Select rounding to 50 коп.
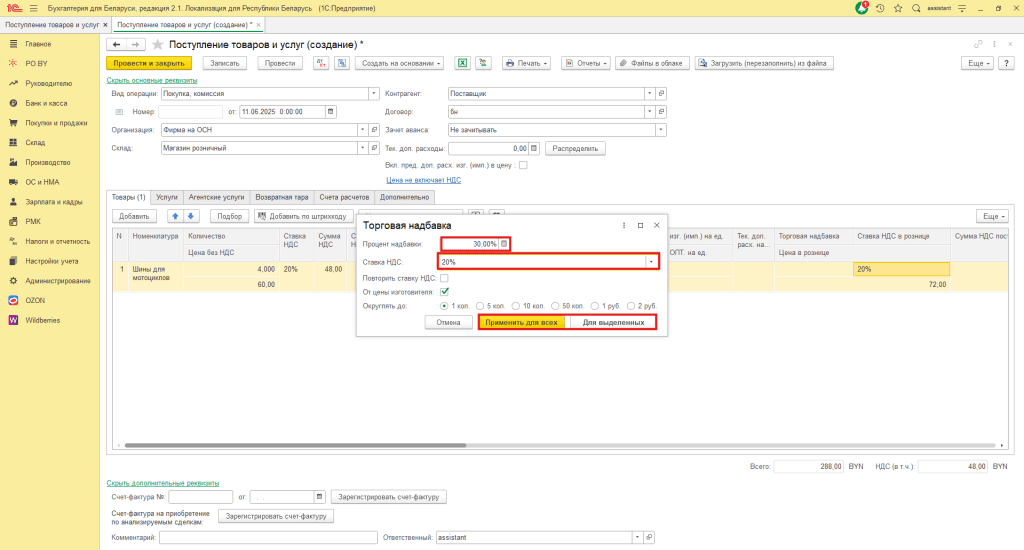The height and width of the screenshot is (550, 1024). tap(555, 306)
